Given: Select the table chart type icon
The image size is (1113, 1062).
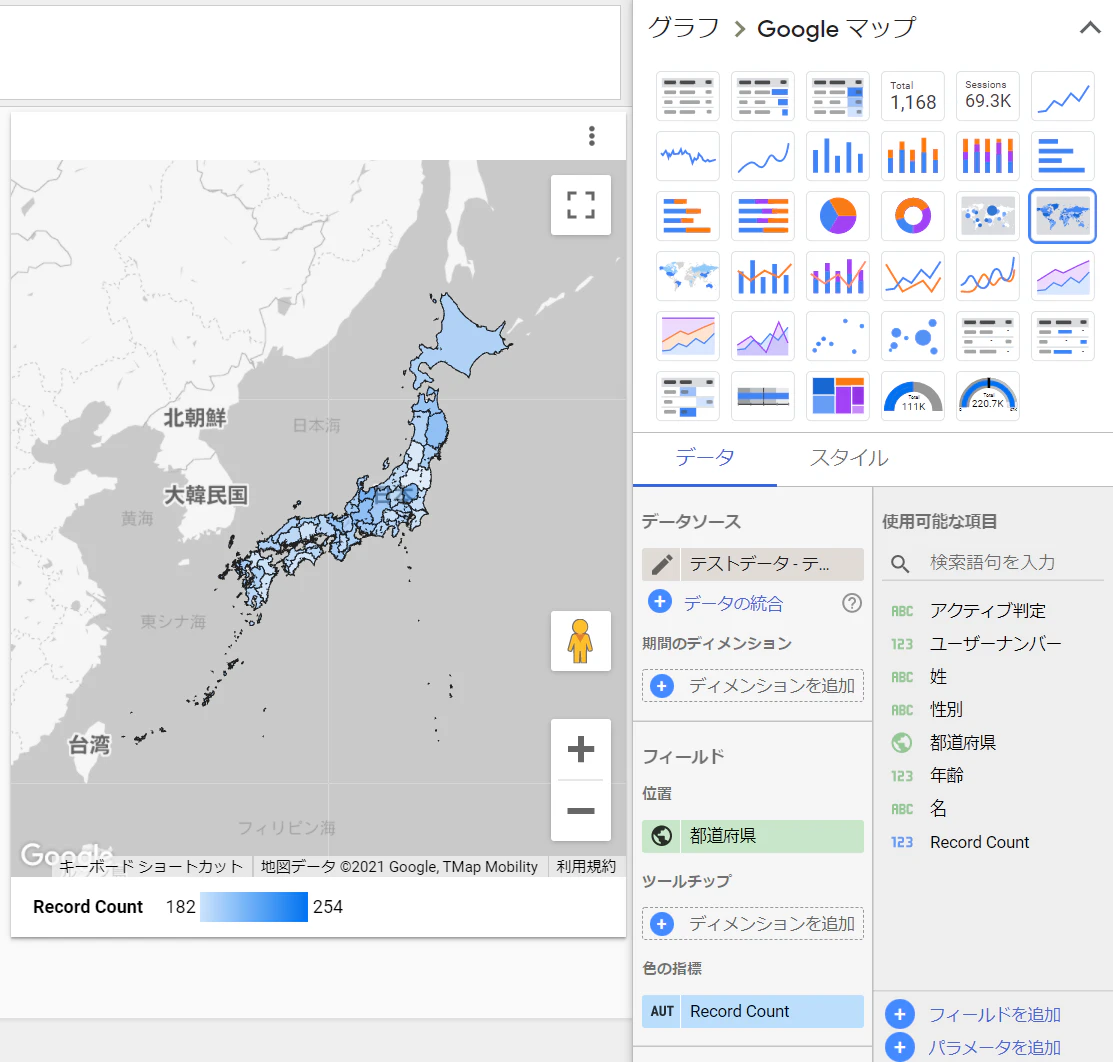Looking at the screenshot, I should coord(688,96).
